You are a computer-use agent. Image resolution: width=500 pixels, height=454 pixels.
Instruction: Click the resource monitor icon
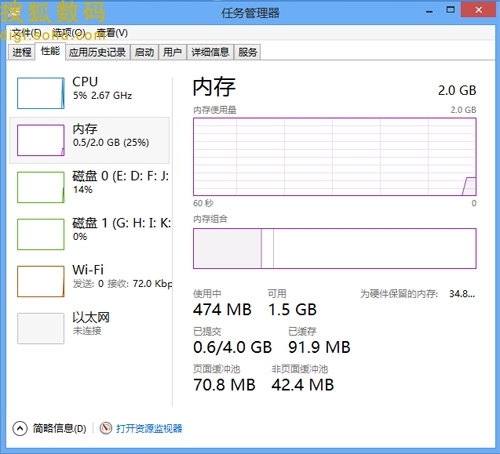(106, 428)
